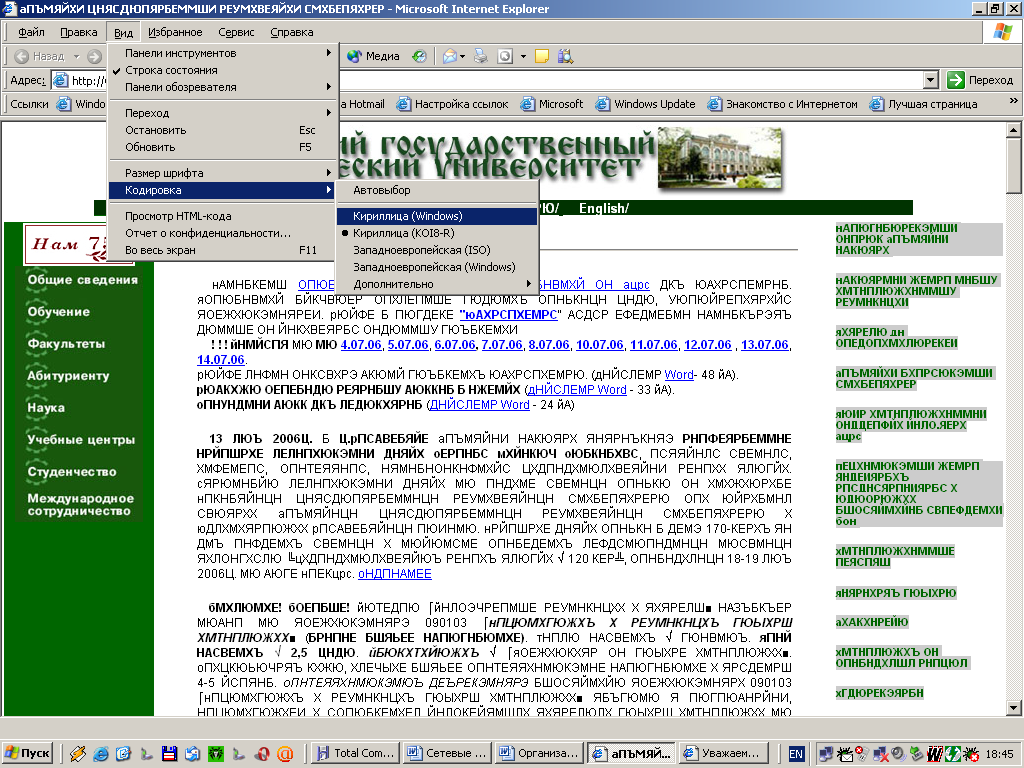Viewport: 1024px width, 768px height.
Task: Click the page icon in address bar
Action: point(60,80)
